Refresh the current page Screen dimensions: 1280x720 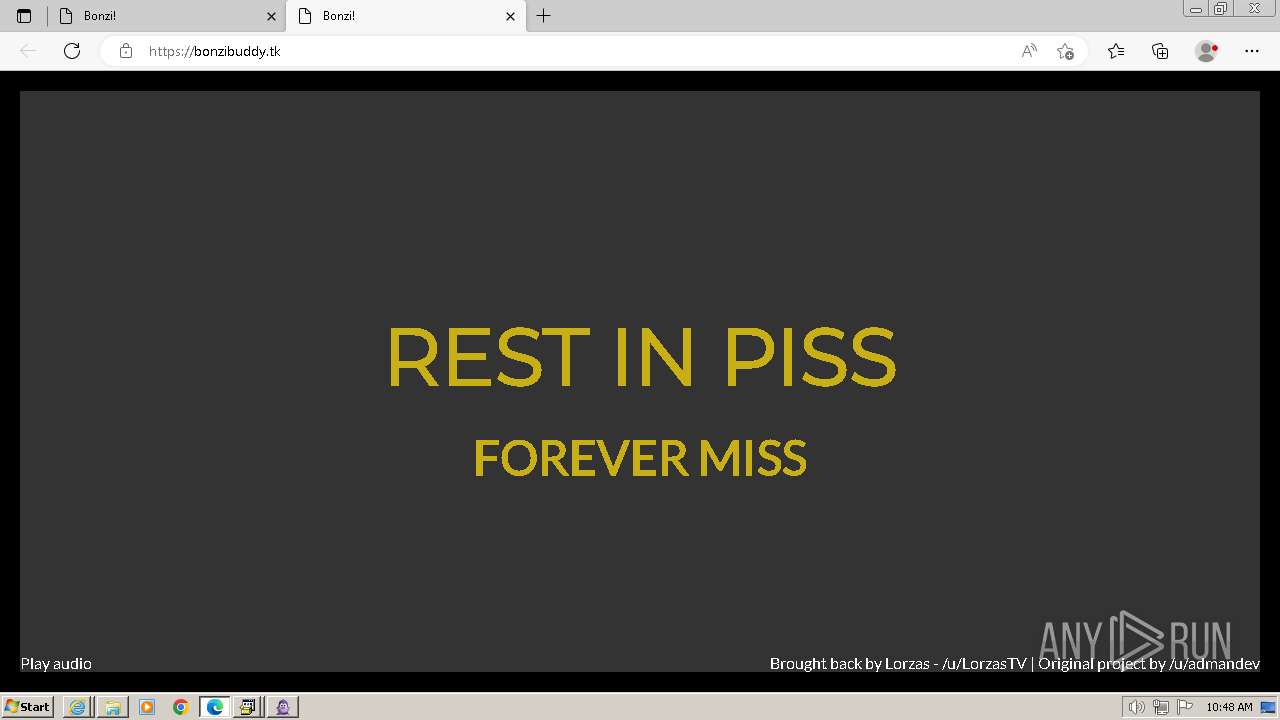[72, 51]
